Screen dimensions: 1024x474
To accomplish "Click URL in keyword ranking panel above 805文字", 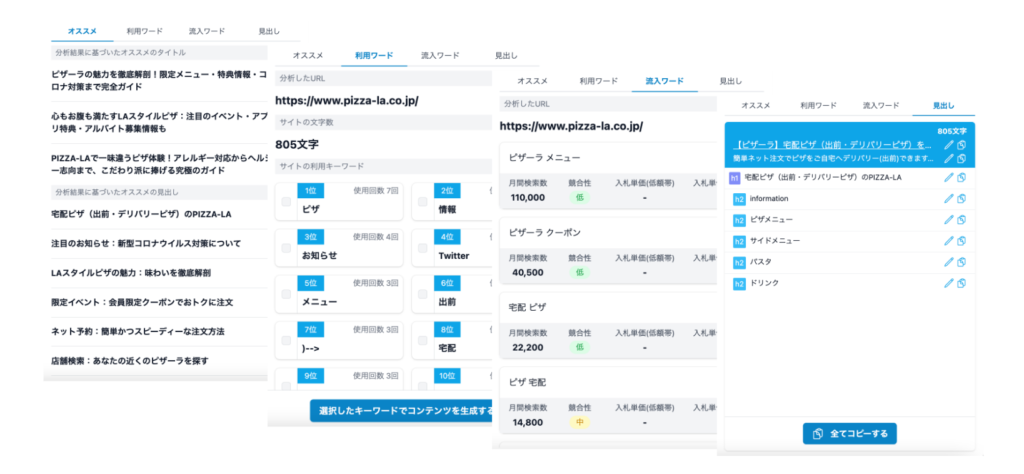I will [347, 101].
